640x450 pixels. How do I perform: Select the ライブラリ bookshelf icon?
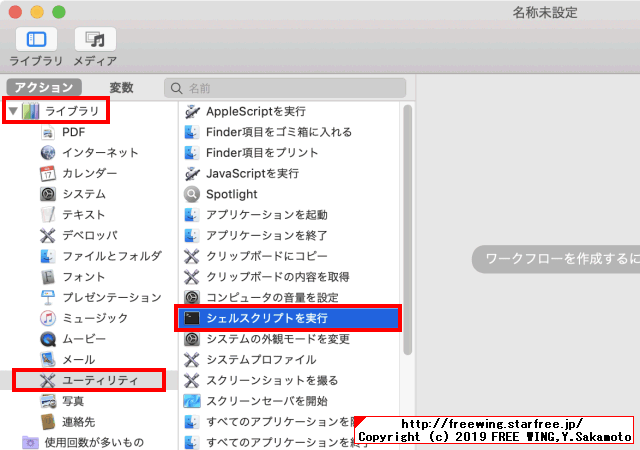(31, 111)
